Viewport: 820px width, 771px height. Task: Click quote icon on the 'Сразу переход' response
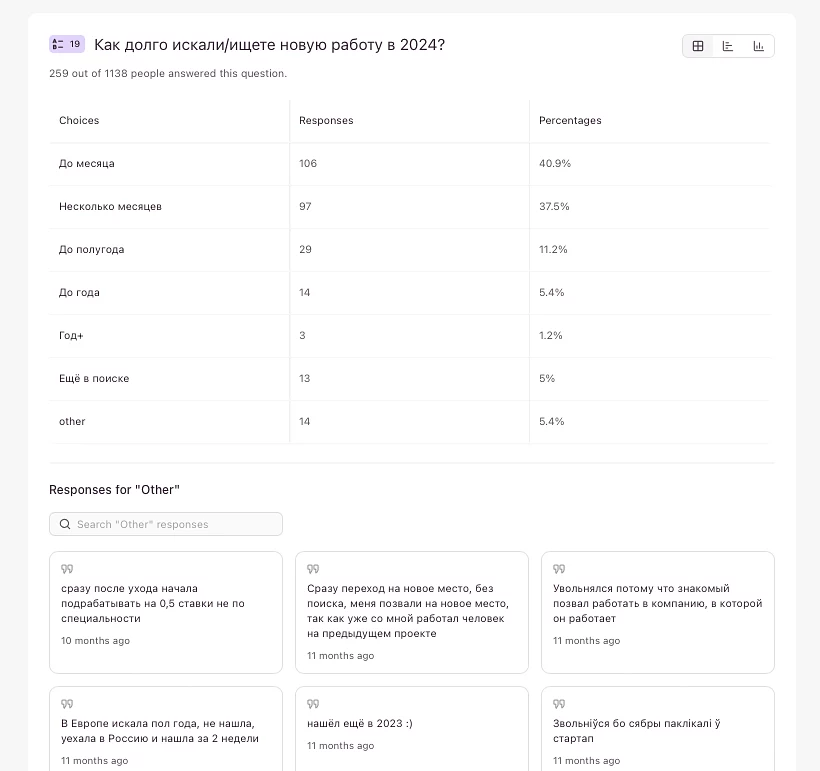point(313,569)
